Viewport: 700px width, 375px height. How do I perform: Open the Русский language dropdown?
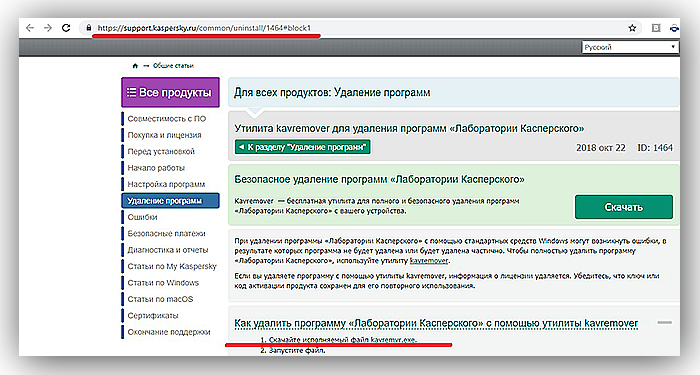pos(630,47)
